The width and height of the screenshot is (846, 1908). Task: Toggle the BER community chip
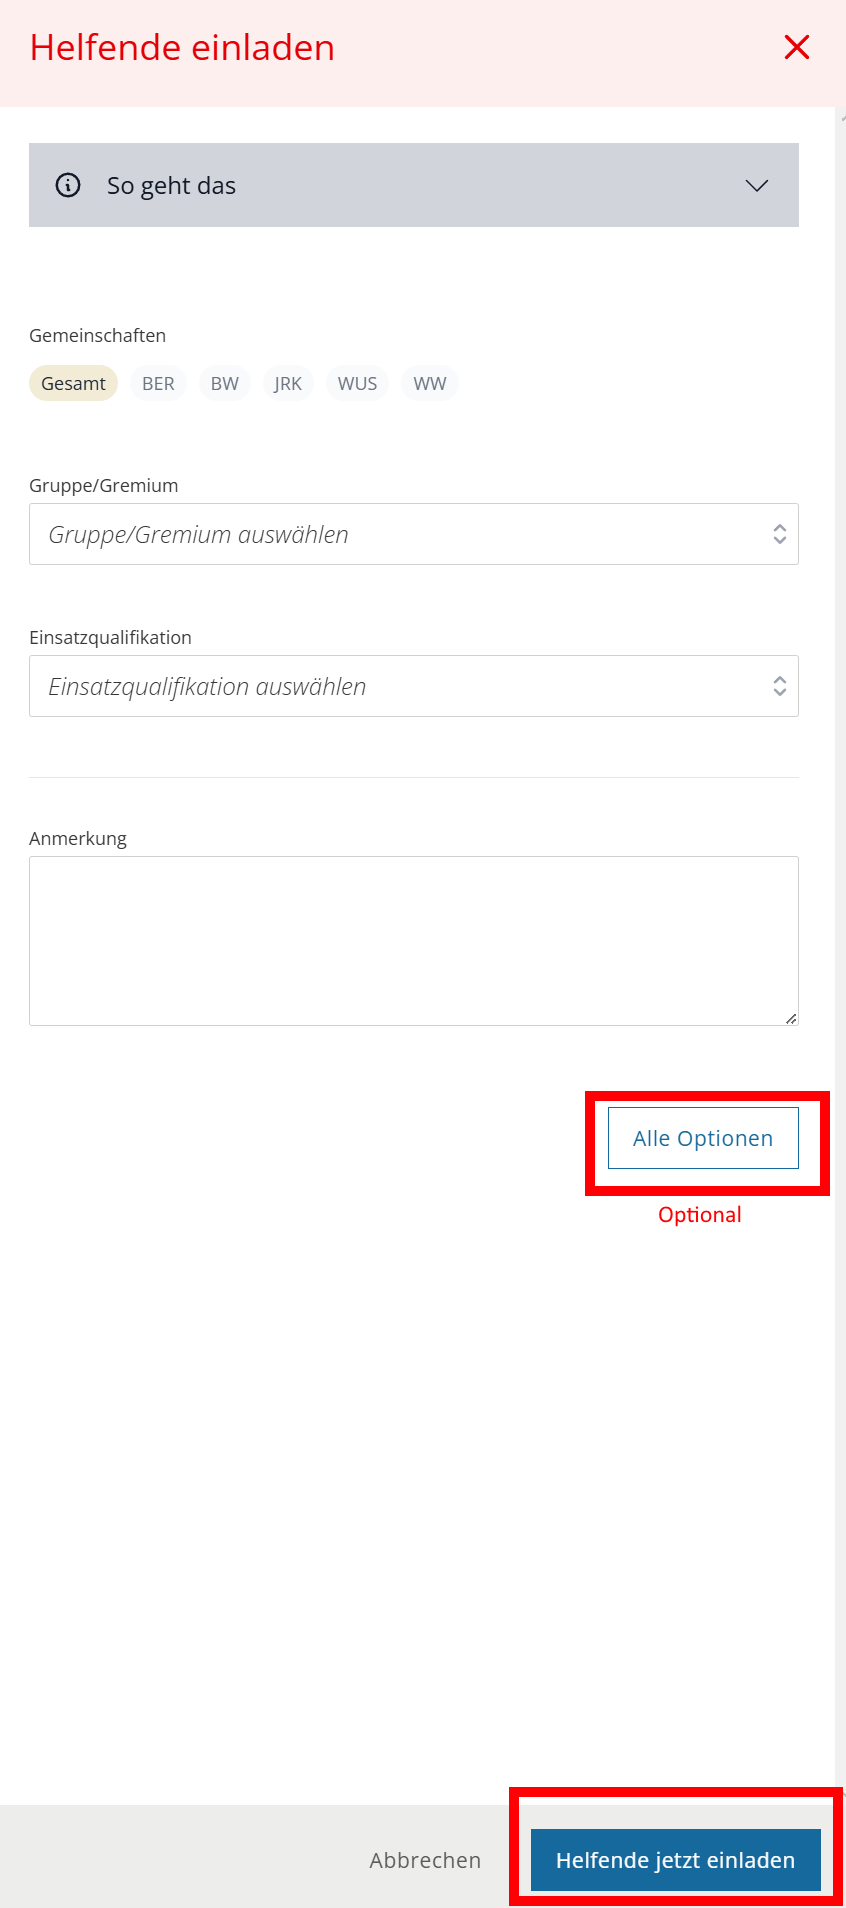pyautogui.click(x=158, y=384)
